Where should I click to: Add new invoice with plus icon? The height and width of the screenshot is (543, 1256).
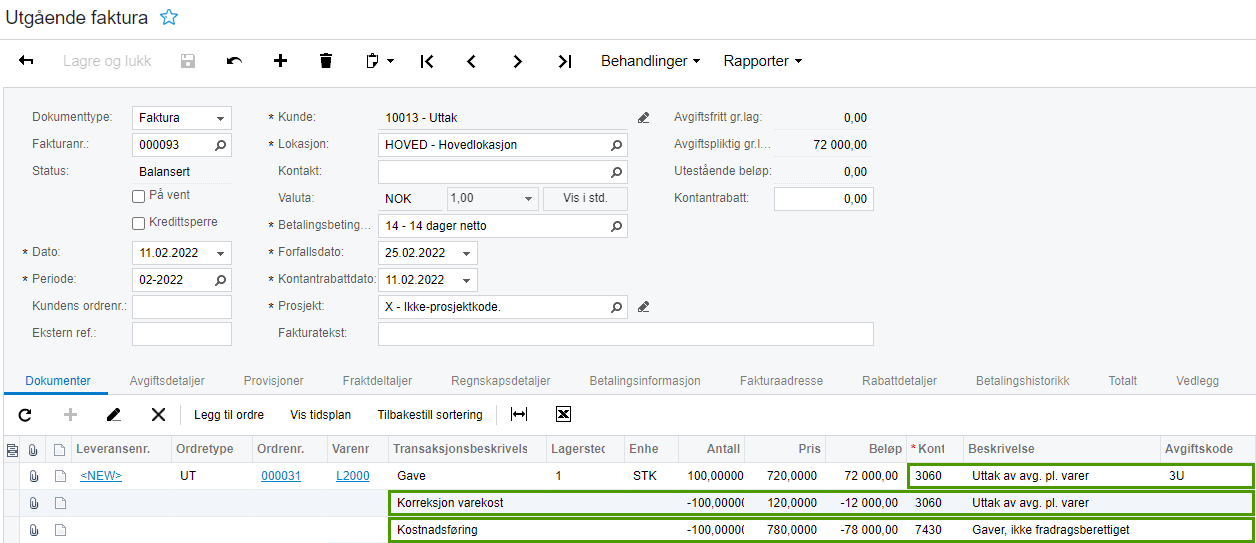click(x=280, y=61)
